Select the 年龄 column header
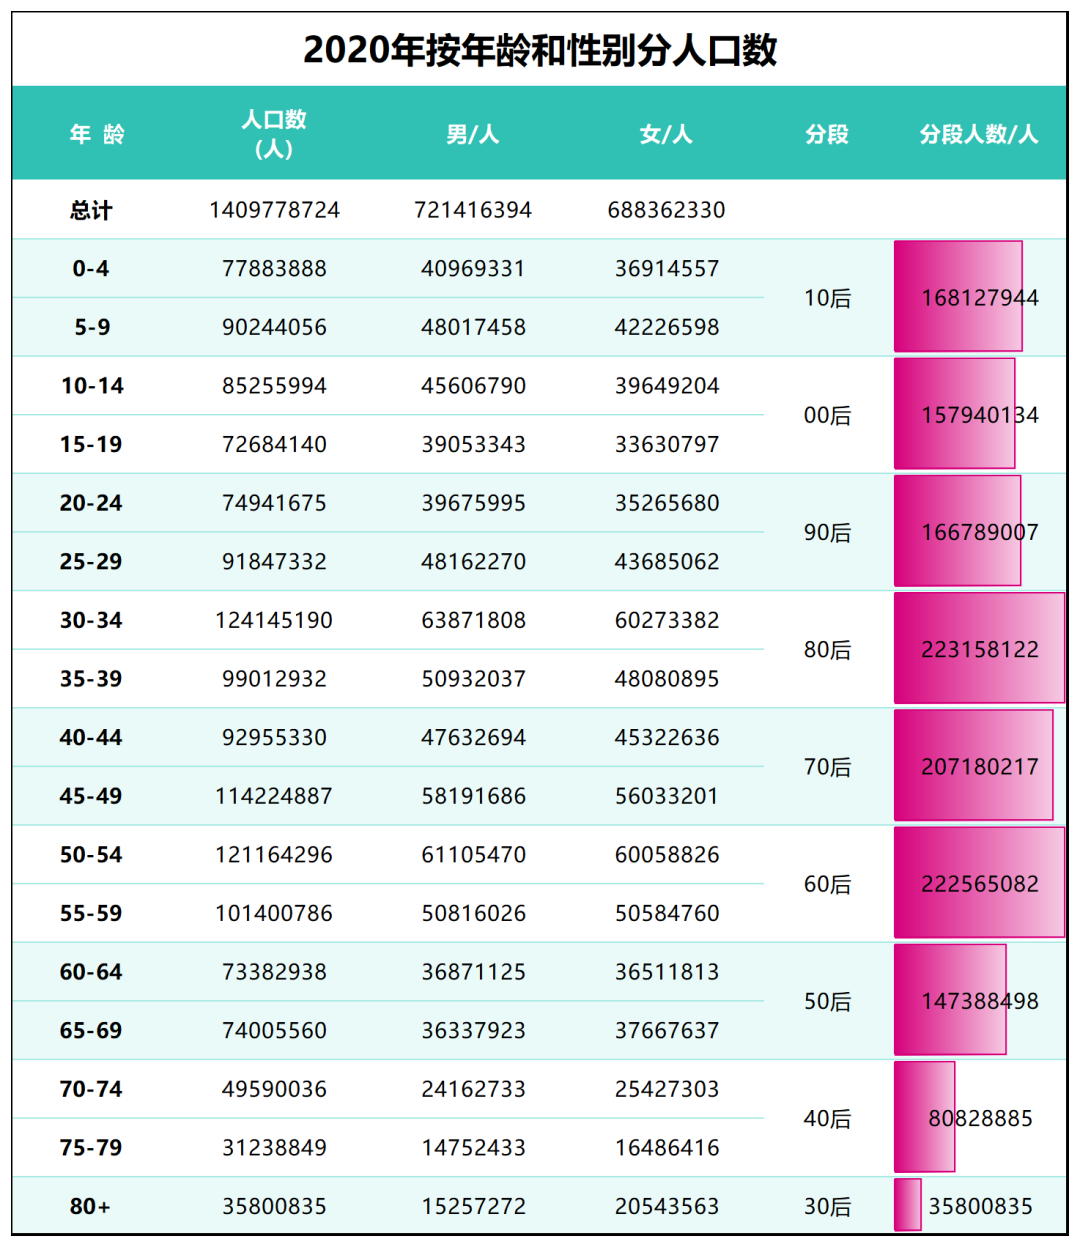Image resolution: width=1080 pixels, height=1247 pixels. pyautogui.click(x=97, y=134)
